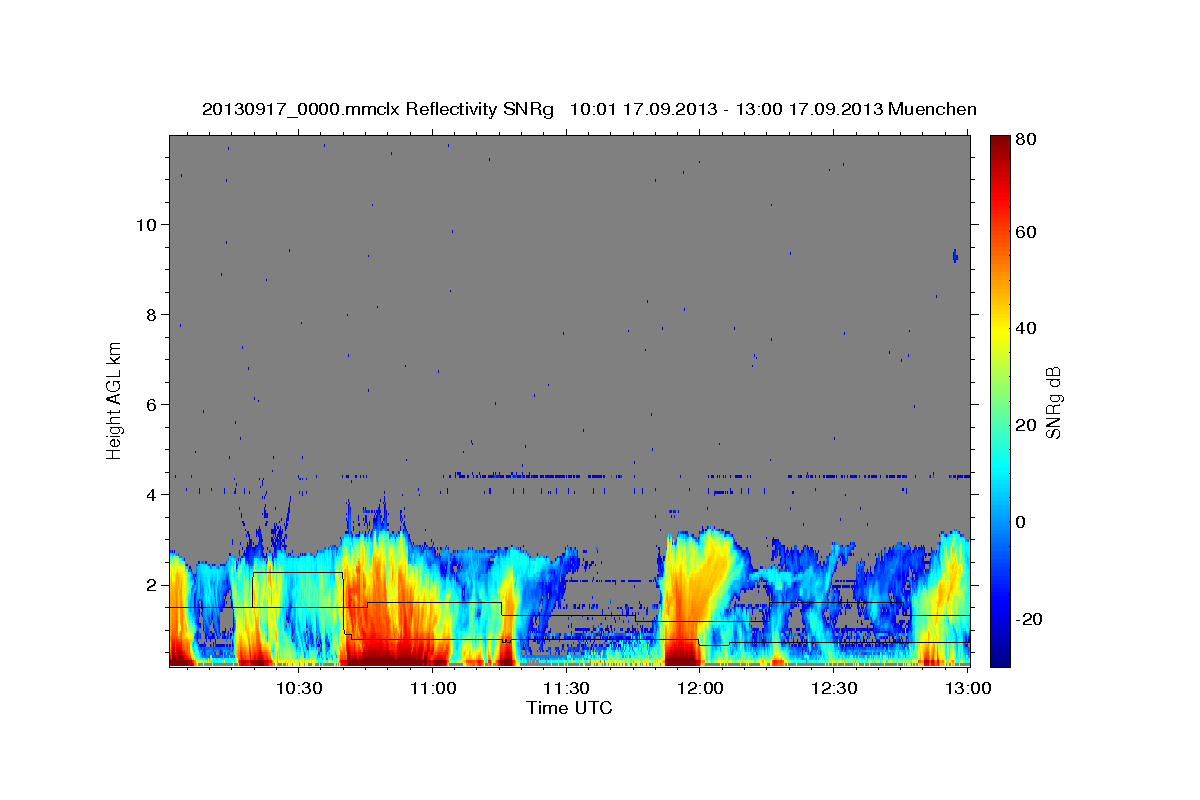This screenshot has height=800, width=1200.
Task: Click the yellow band of the colorbar
Action: 1000,328
